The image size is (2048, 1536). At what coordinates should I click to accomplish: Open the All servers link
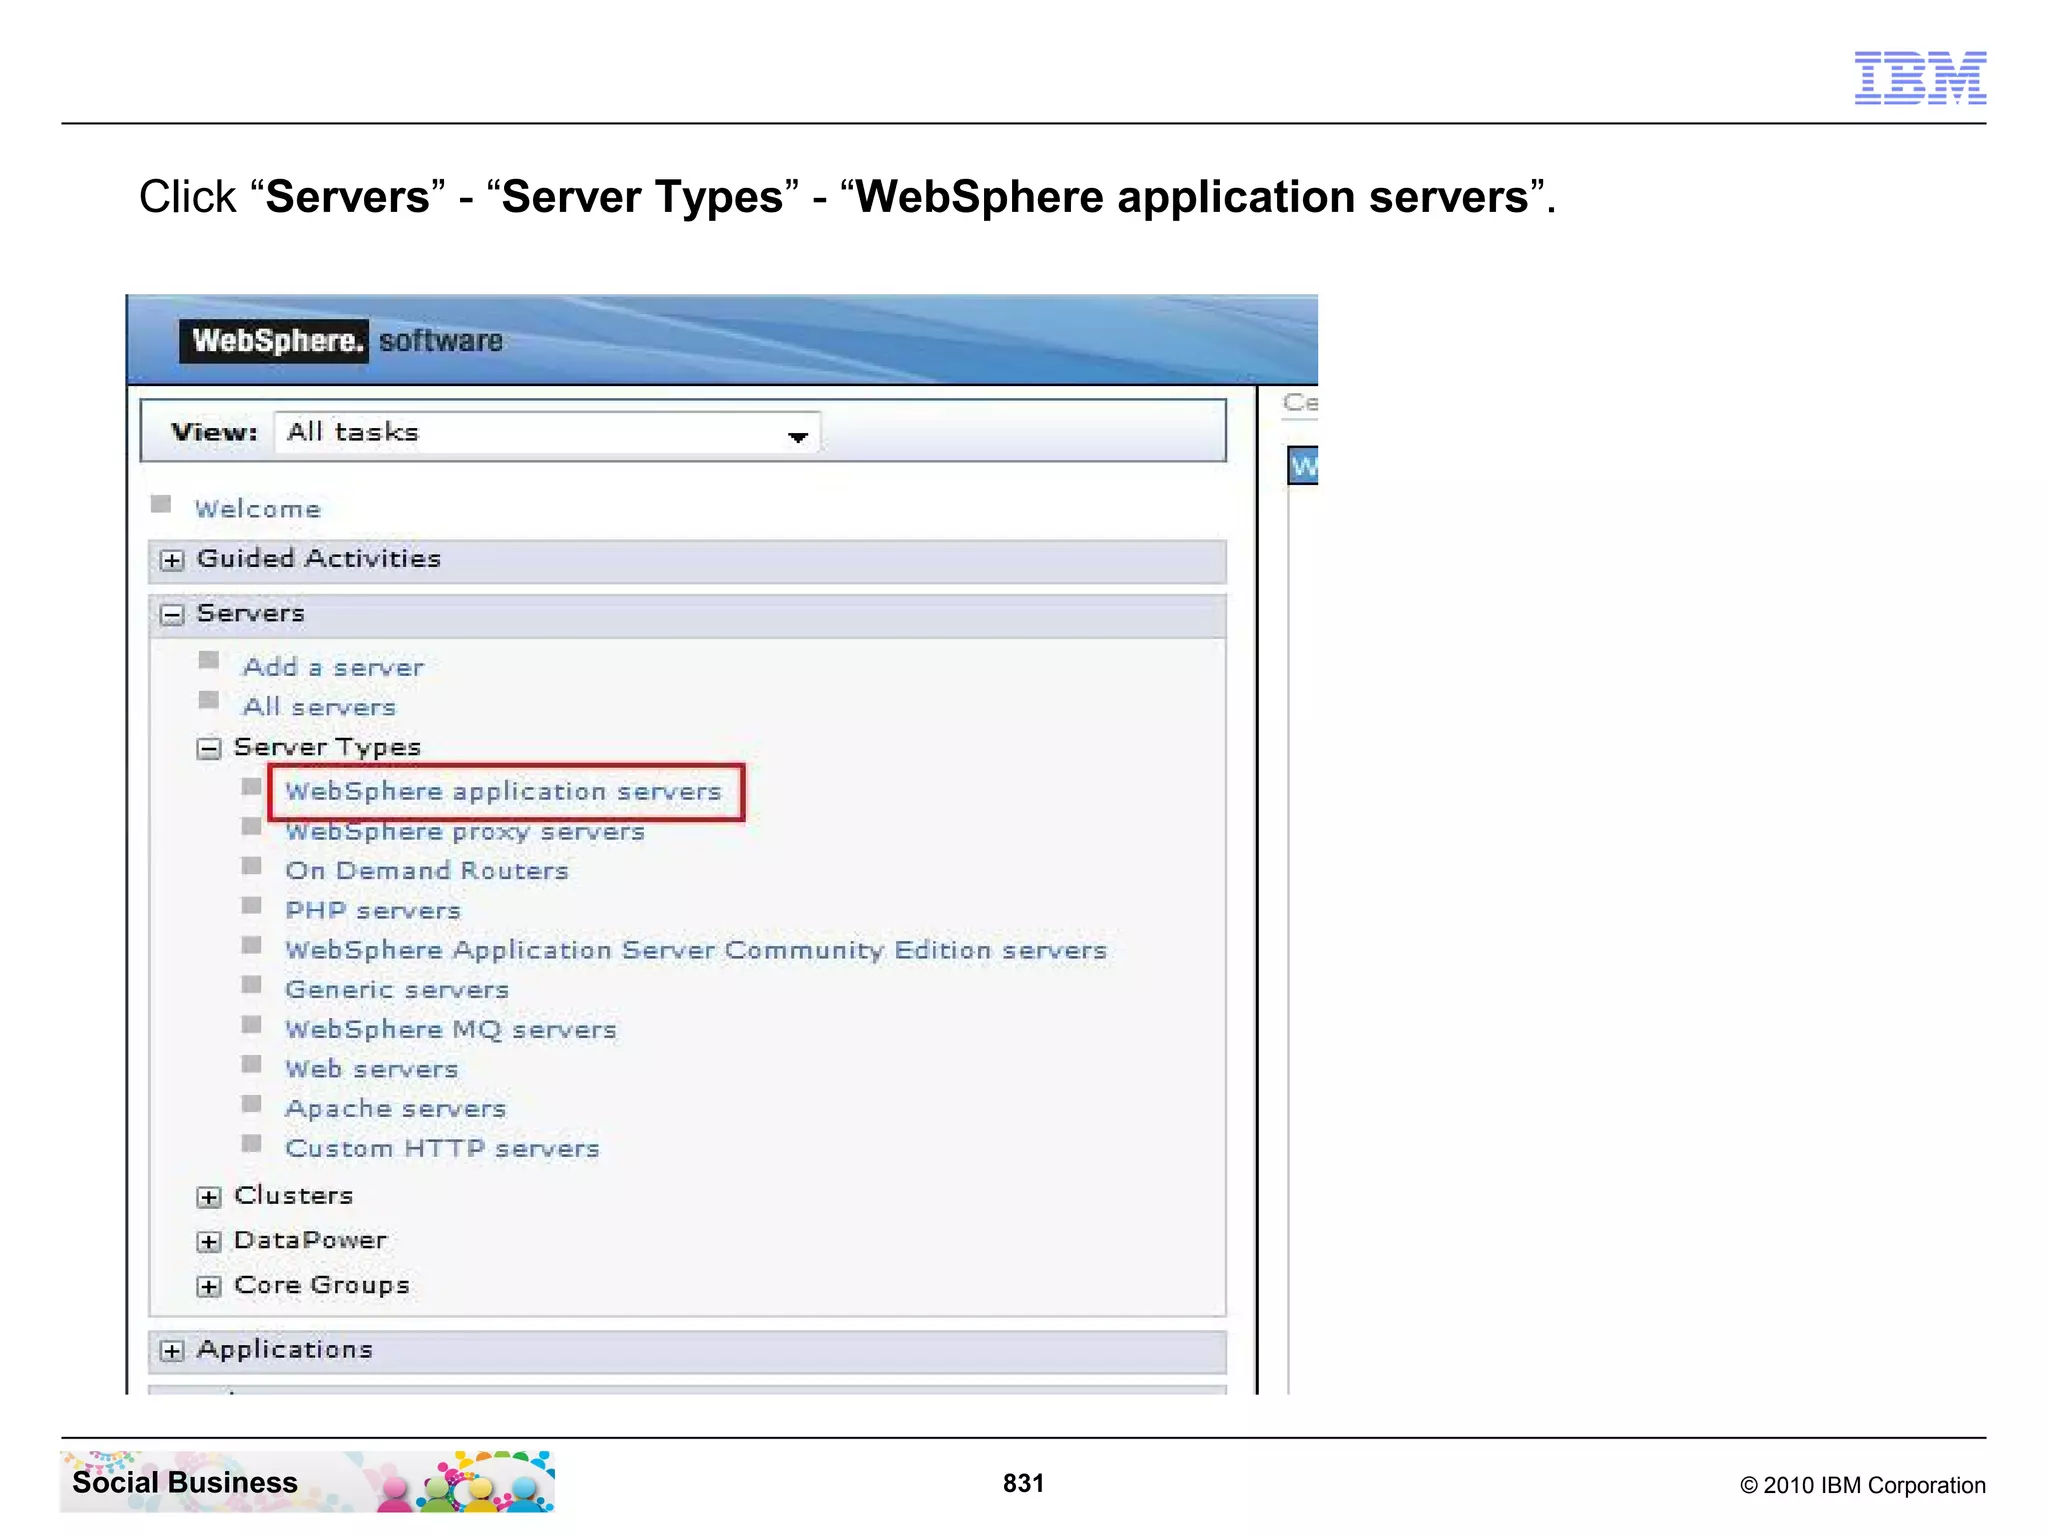coord(320,707)
